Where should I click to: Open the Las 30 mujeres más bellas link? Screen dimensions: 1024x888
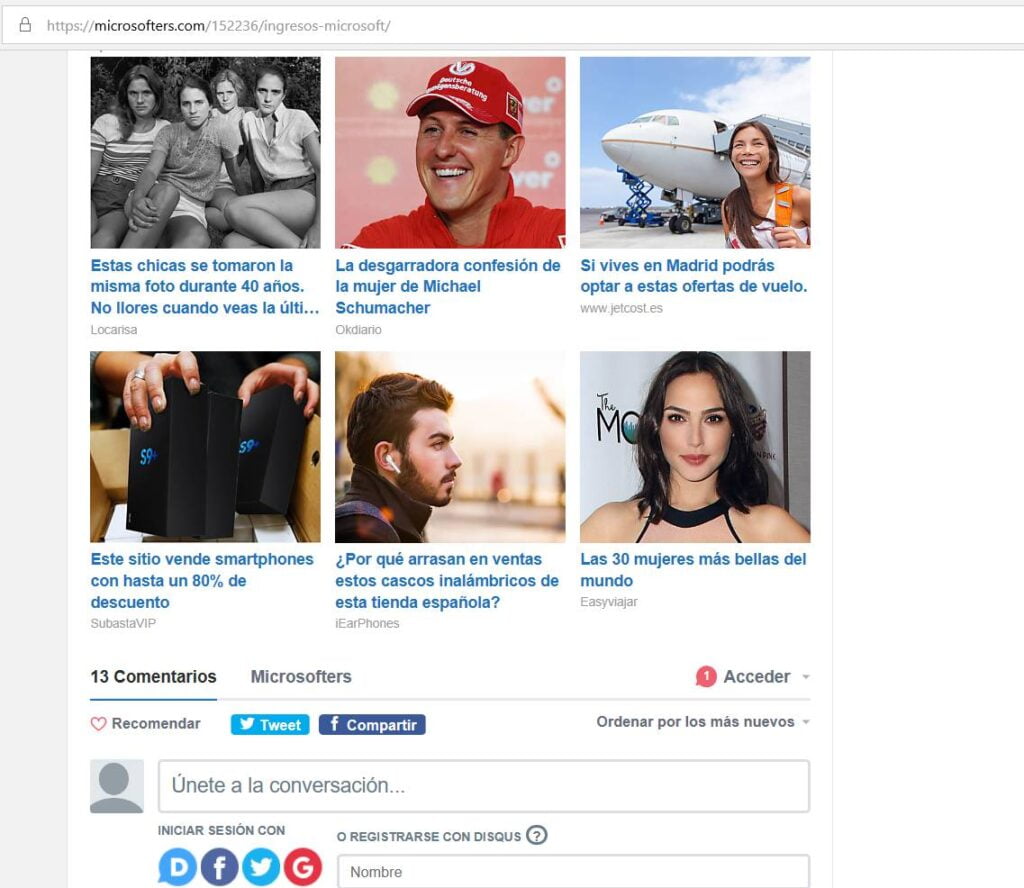(x=694, y=570)
